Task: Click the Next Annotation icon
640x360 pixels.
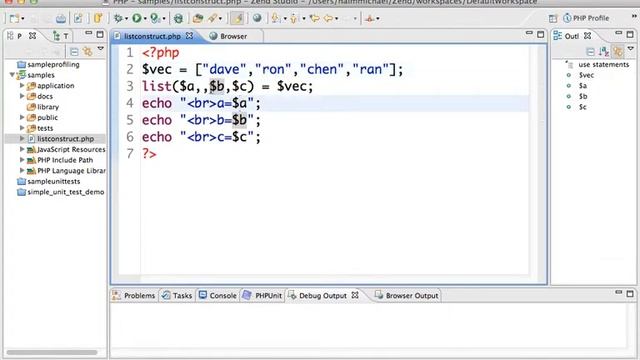Action: 276,18
